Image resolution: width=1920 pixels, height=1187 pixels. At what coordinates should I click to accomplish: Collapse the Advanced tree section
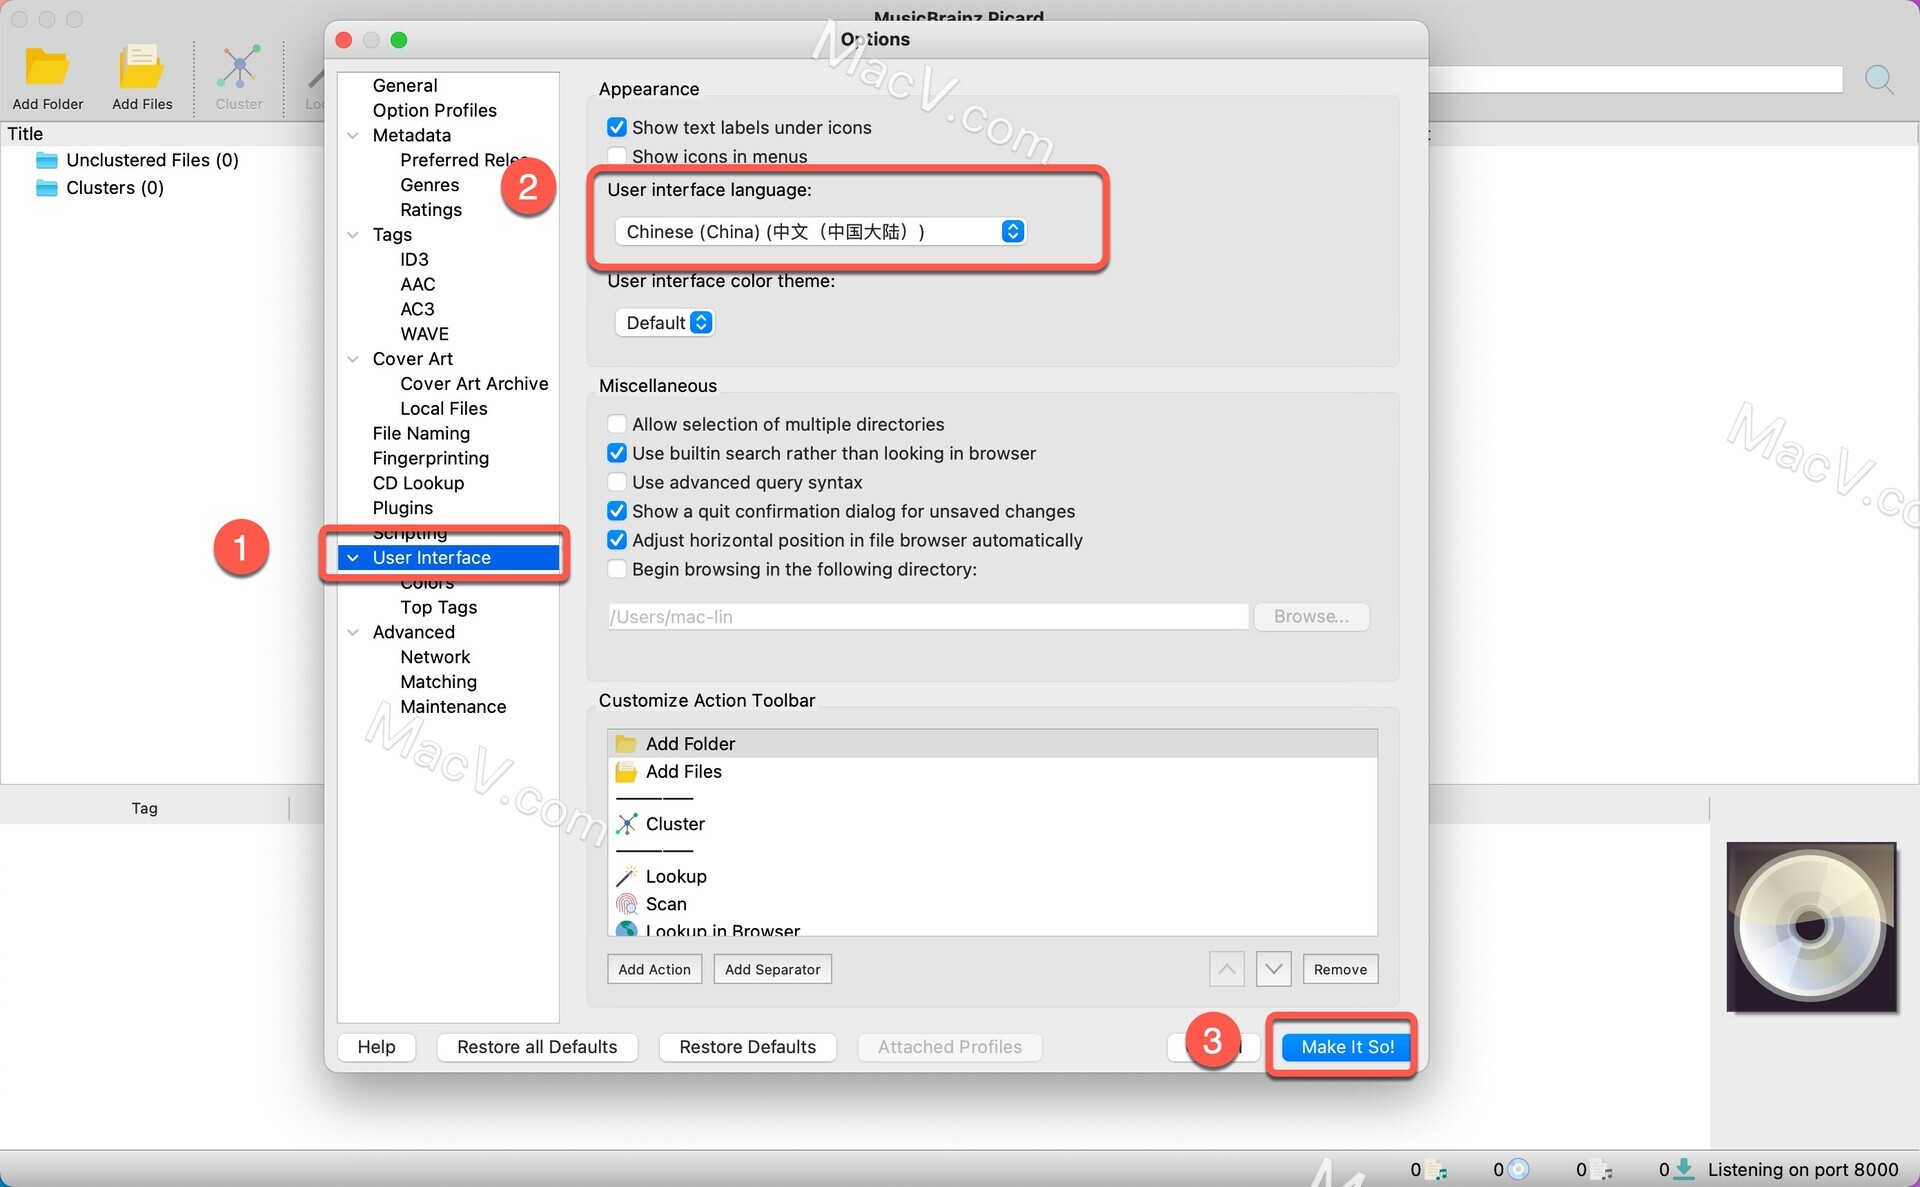[x=353, y=633]
